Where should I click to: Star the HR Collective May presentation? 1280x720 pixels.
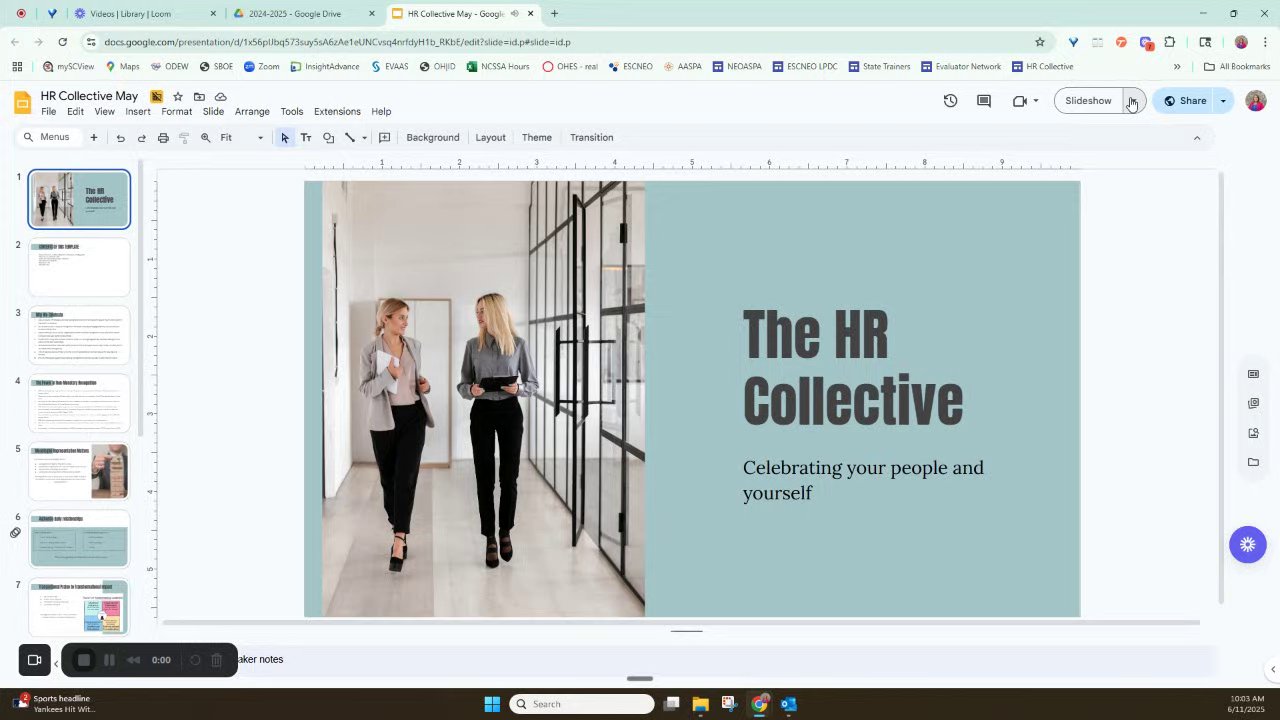(x=178, y=96)
